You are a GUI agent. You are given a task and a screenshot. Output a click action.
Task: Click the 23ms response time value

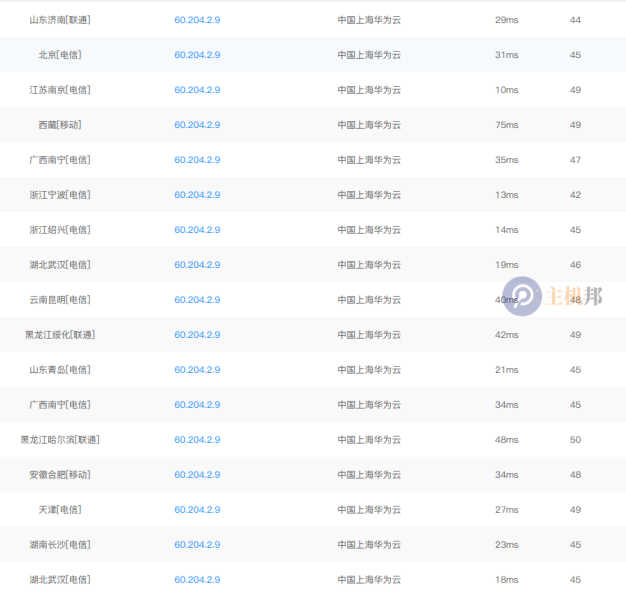pyautogui.click(x=507, y=545)
